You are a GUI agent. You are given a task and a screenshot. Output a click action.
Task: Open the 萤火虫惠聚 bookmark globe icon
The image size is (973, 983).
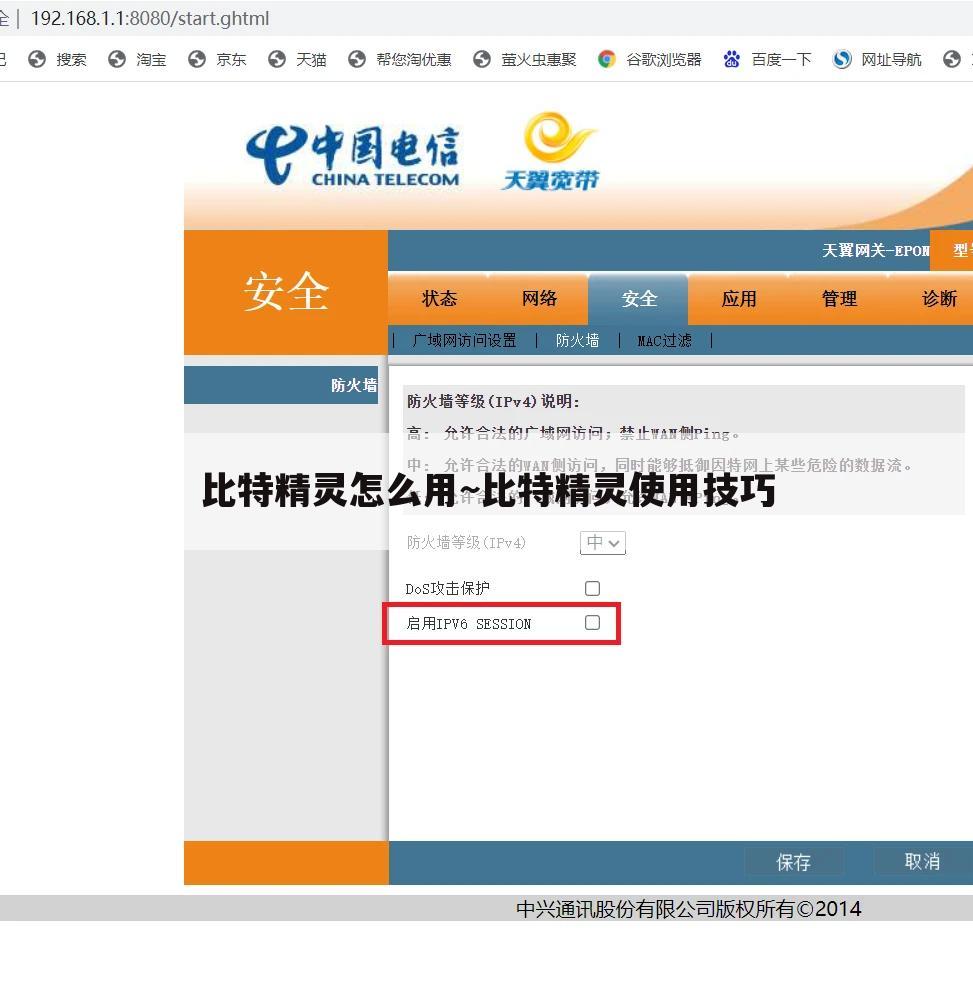click(x=481, y=59)
